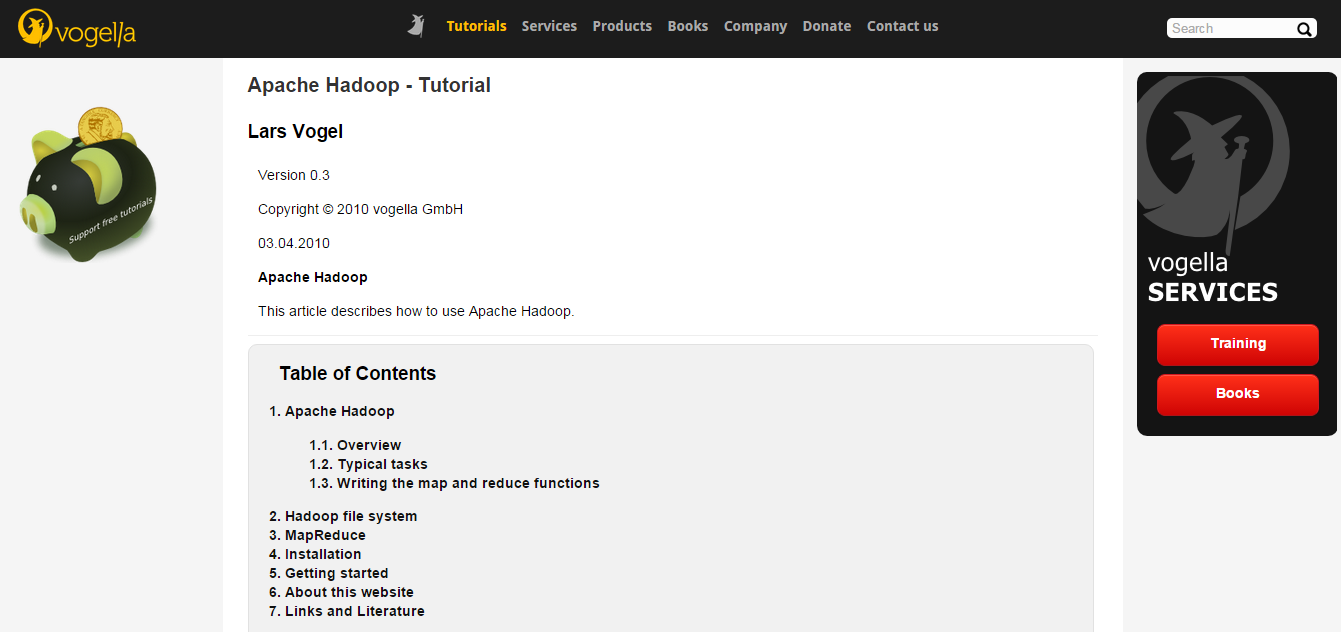
Task: Jump to 7. Links and Literature
Action: click(x=347, y=611)
